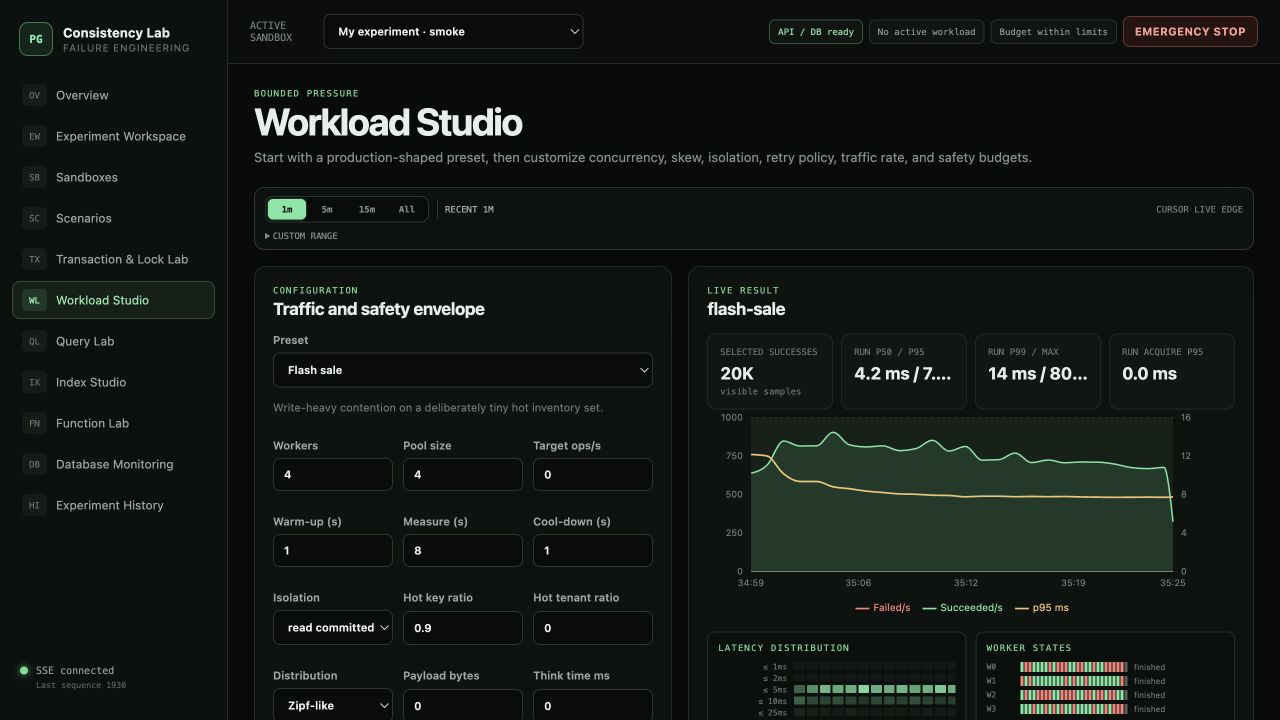Image resolution: width=1280 pixels, height=720 pixels.
Task: Click the green SSE connected status dot
Action: 24,670
